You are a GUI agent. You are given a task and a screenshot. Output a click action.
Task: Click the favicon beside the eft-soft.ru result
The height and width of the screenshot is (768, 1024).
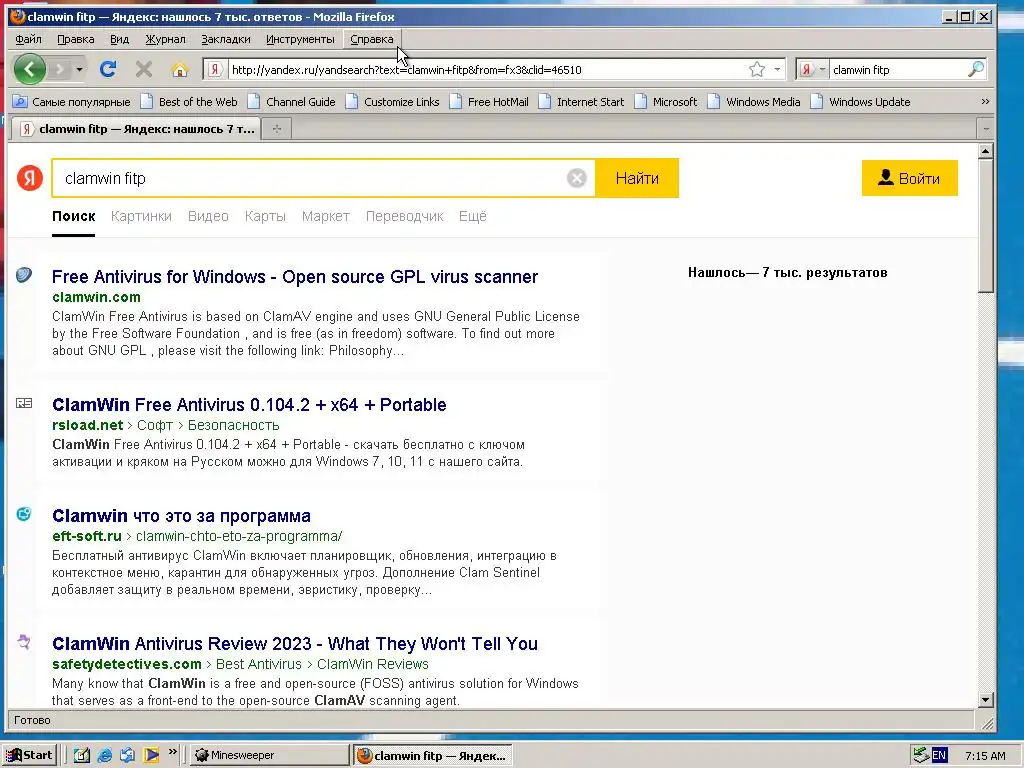coord(24,514)
